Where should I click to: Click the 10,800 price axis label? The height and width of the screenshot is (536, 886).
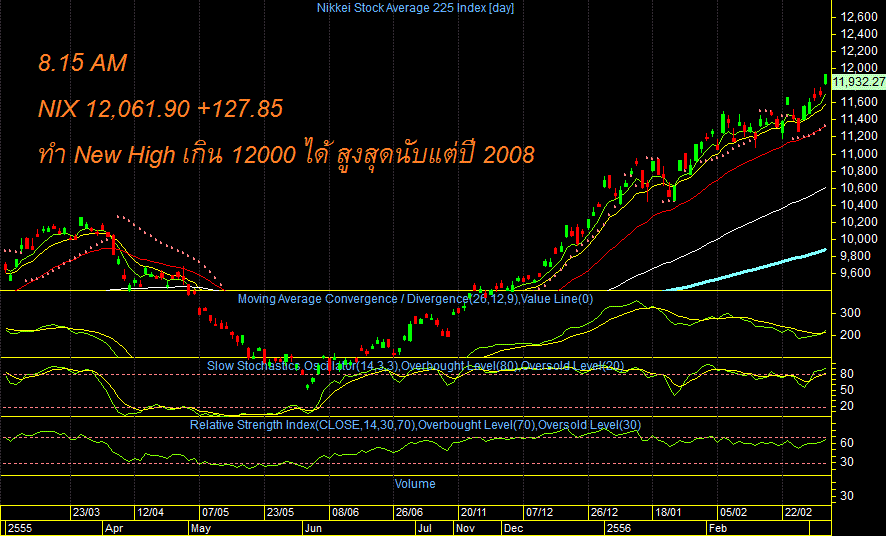pyautogui.click(x=859, y=171)
